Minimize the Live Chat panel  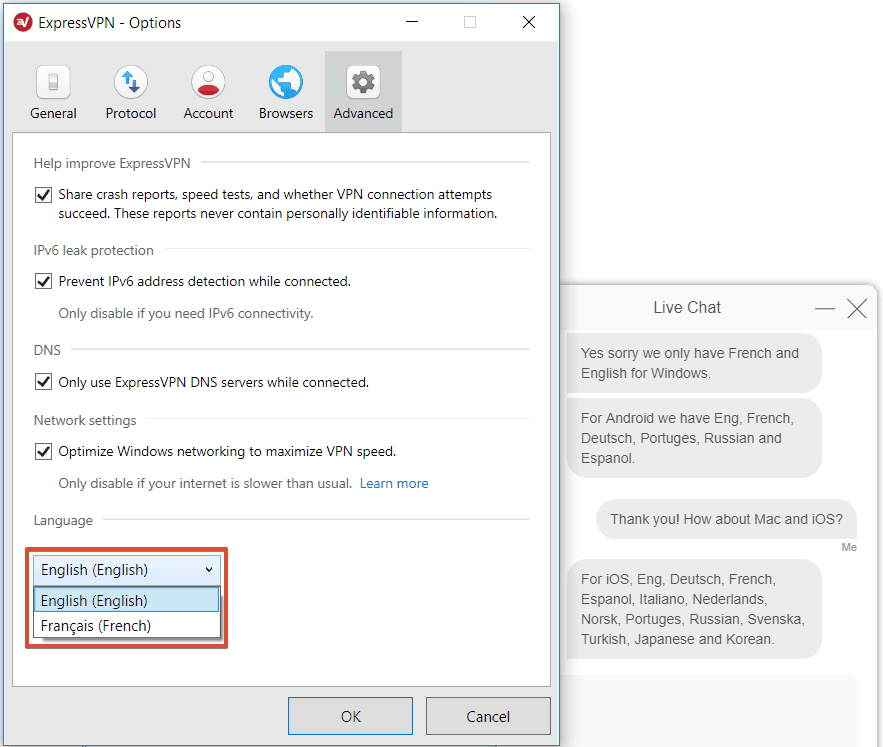(824, 308)
